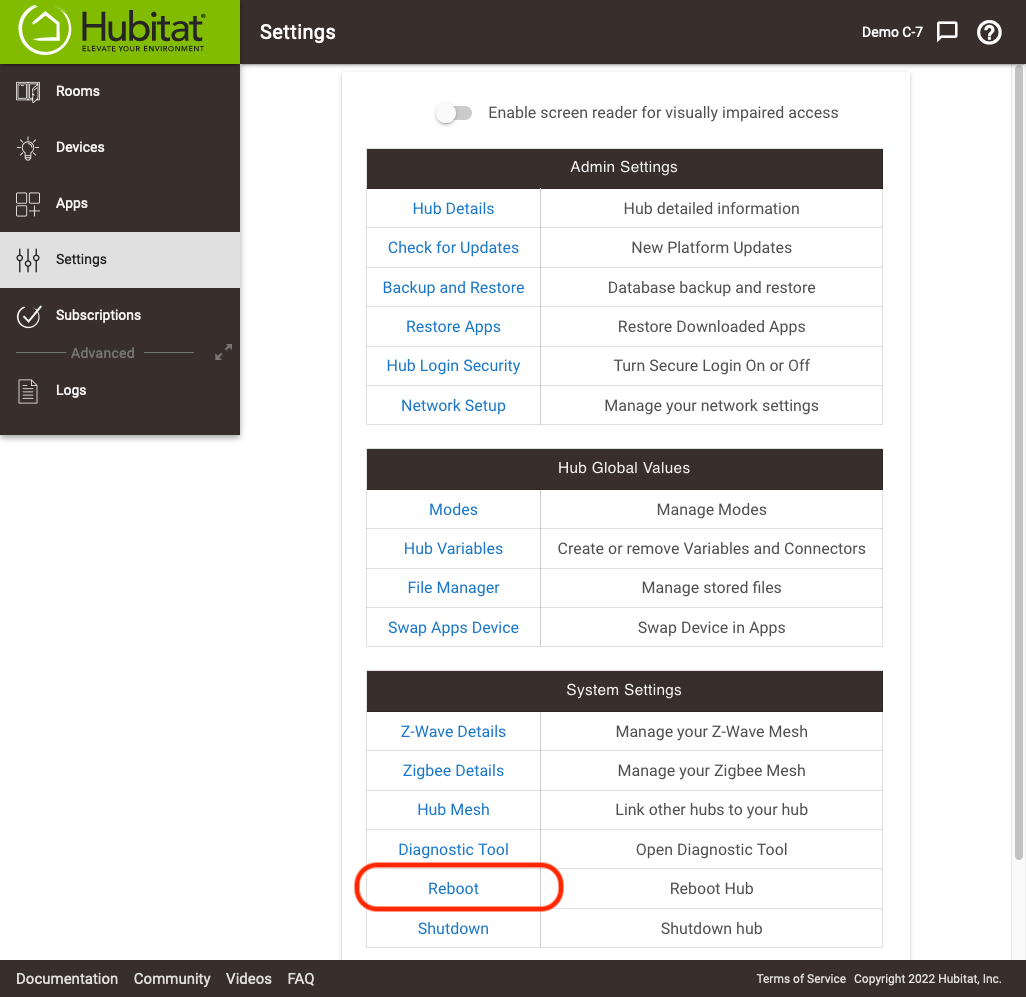
Task: Open Zigbee Details link
Action: point(453,771)
